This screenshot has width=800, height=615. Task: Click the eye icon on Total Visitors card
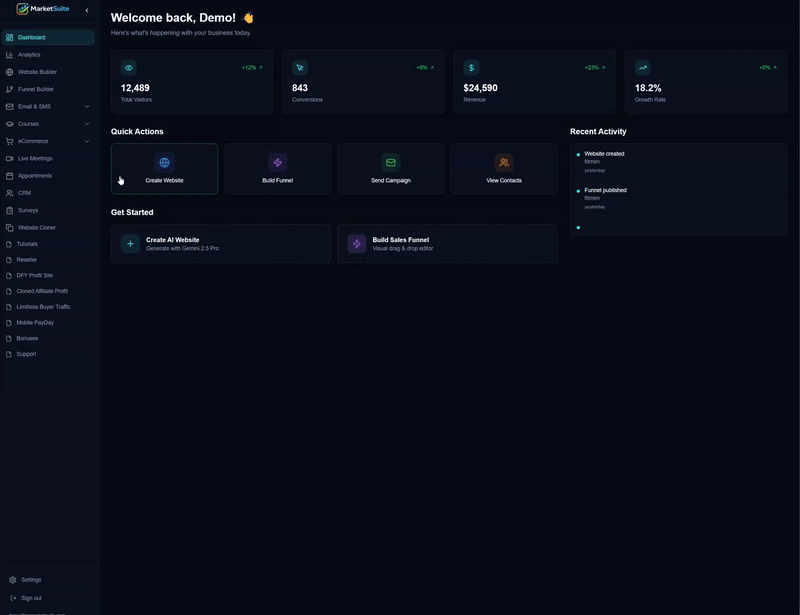[x=129, y=68]
